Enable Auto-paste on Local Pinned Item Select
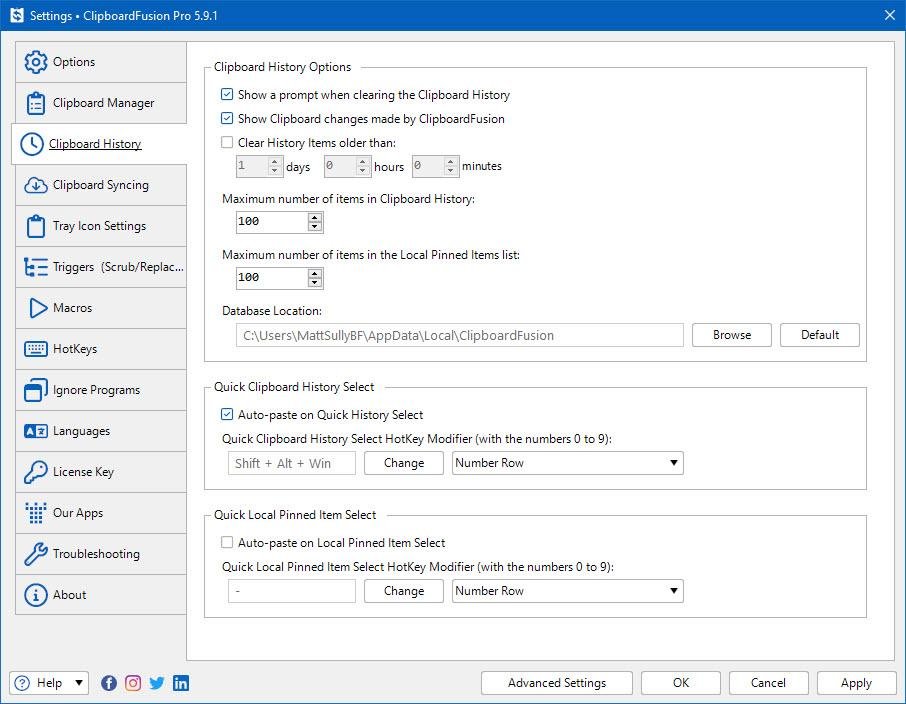Viewport: 906px width, 704px height. pyautogui.click(x=227, y=543)
